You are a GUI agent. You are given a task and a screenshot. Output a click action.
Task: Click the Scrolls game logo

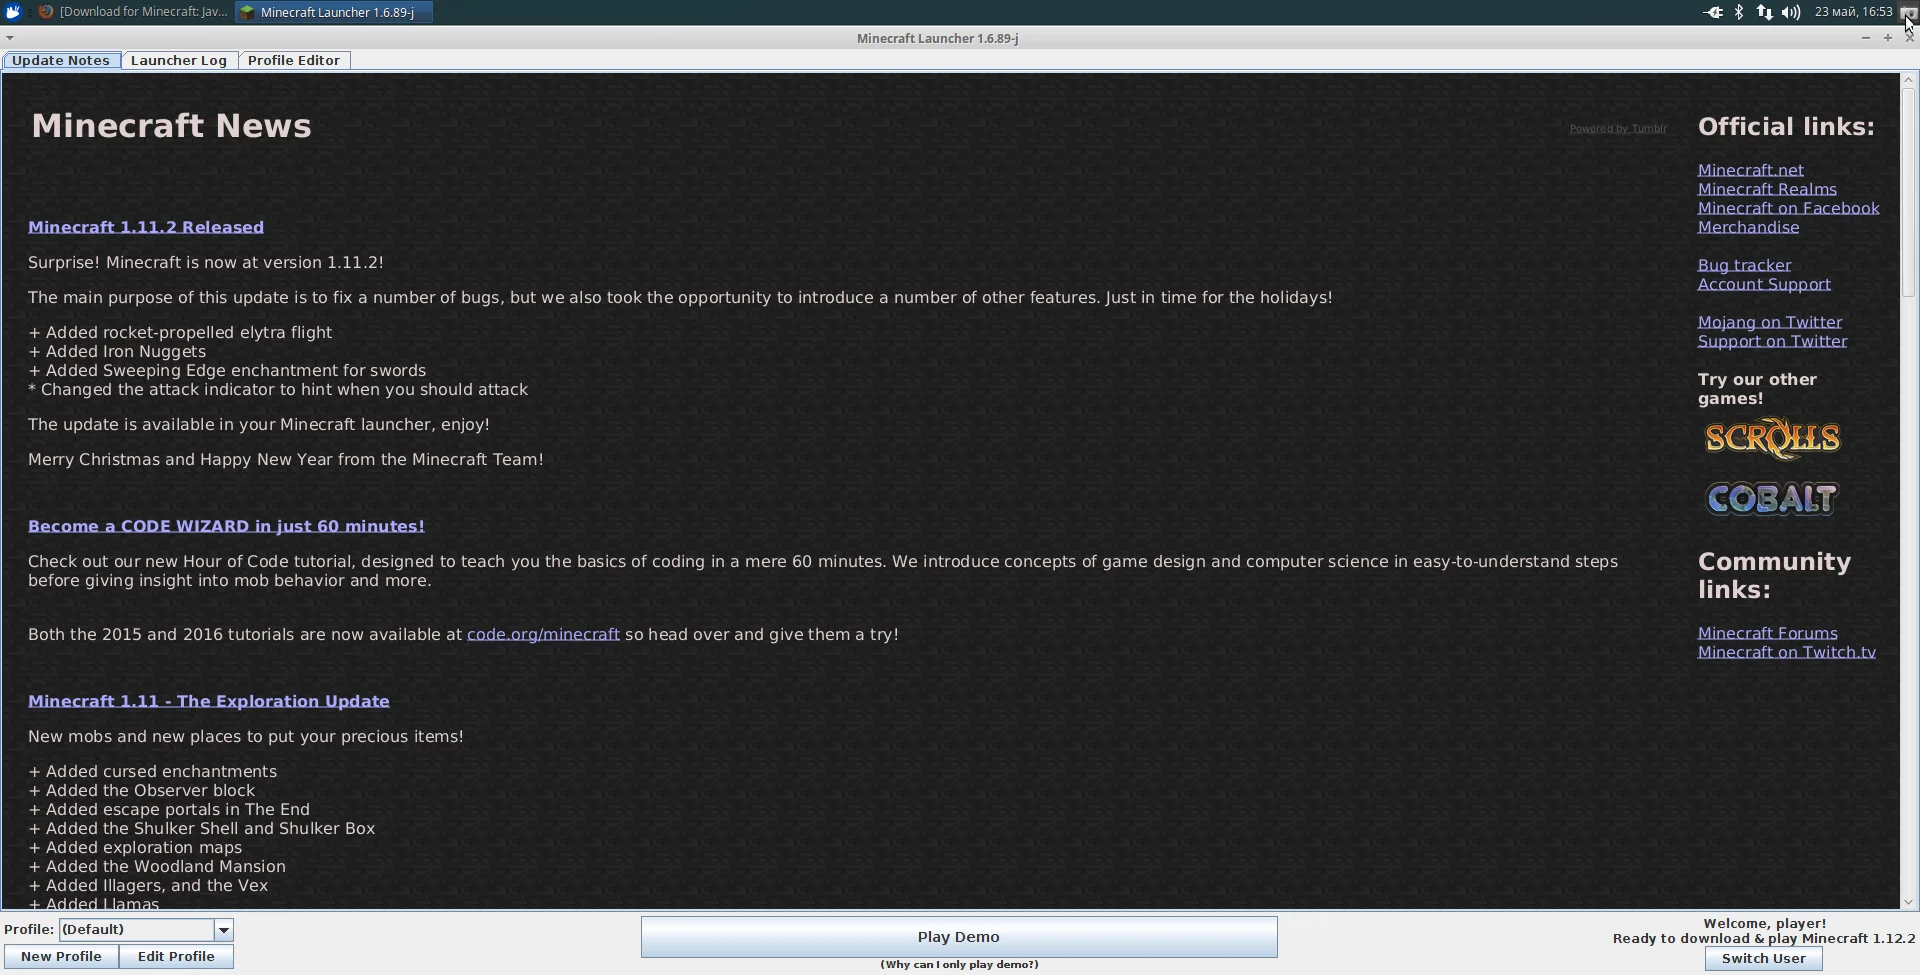(1772, 439)
